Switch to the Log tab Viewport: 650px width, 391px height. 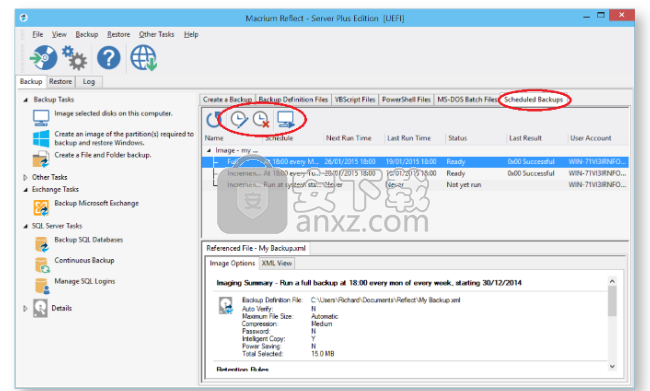(89, 82)
